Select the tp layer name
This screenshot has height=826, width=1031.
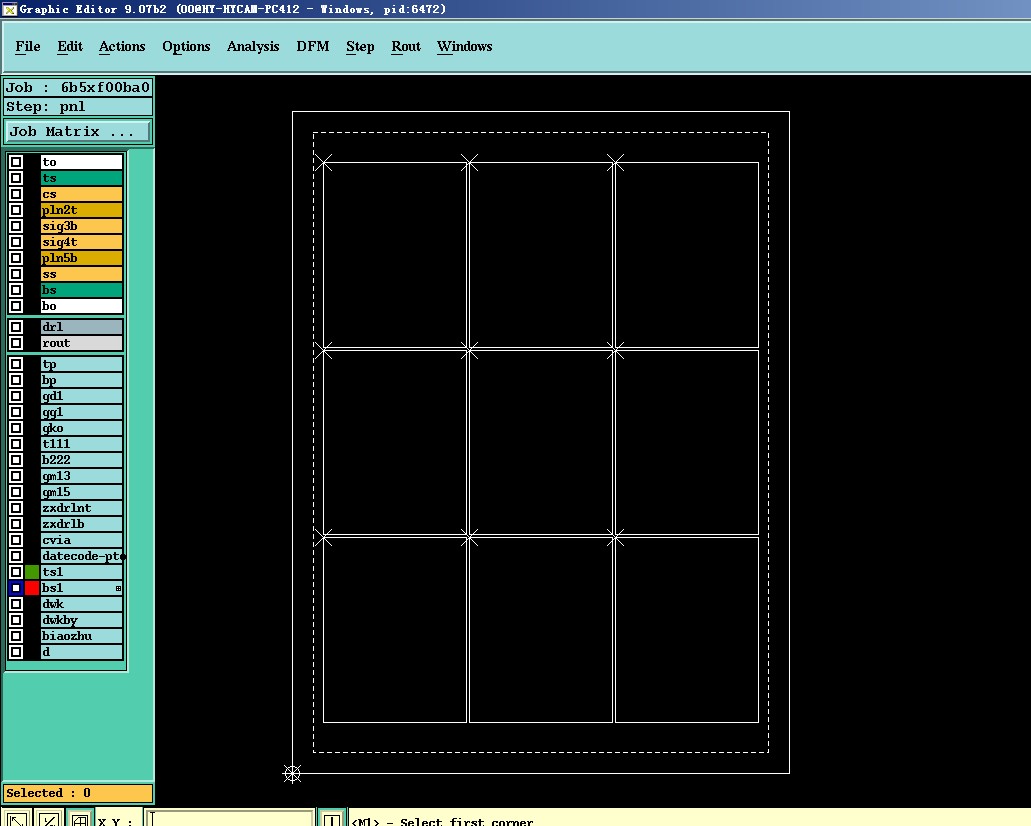click(x=82, y=364)
